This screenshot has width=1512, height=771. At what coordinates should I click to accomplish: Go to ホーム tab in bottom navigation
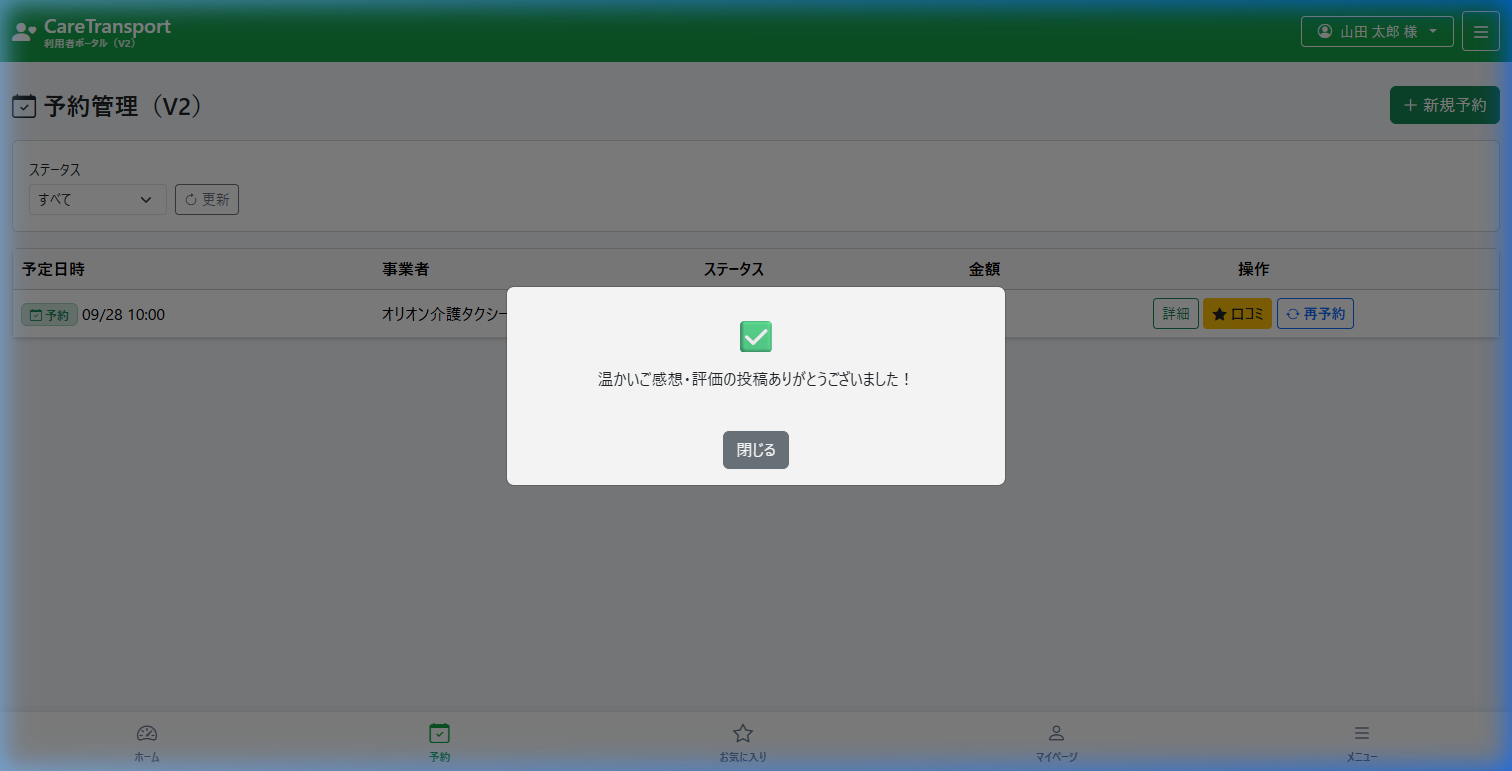(147, 743)
